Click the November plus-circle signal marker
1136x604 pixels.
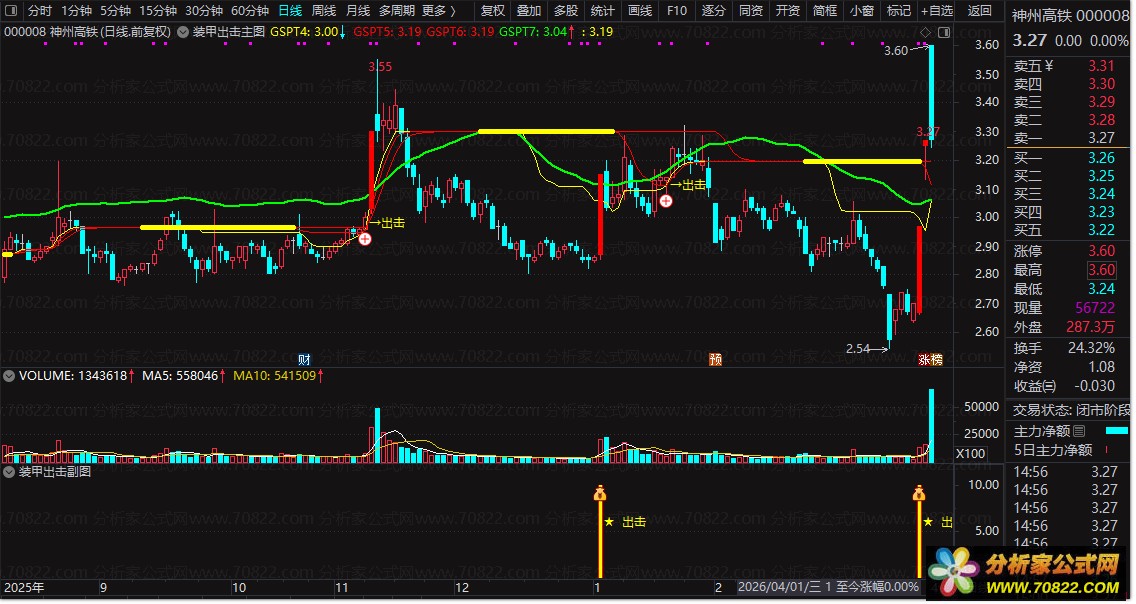(x=365, y=239)
